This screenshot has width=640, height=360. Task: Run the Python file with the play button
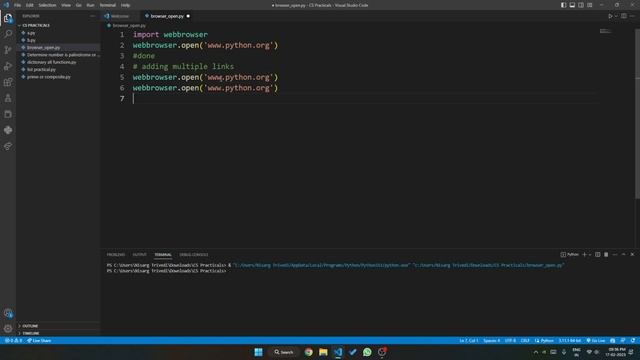[610, 16]
